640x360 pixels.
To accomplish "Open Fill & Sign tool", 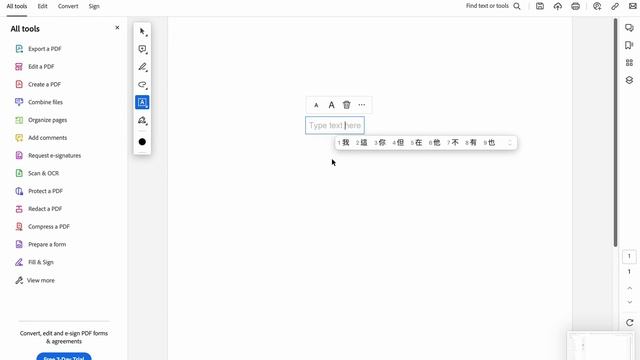I will click(35, 262).
